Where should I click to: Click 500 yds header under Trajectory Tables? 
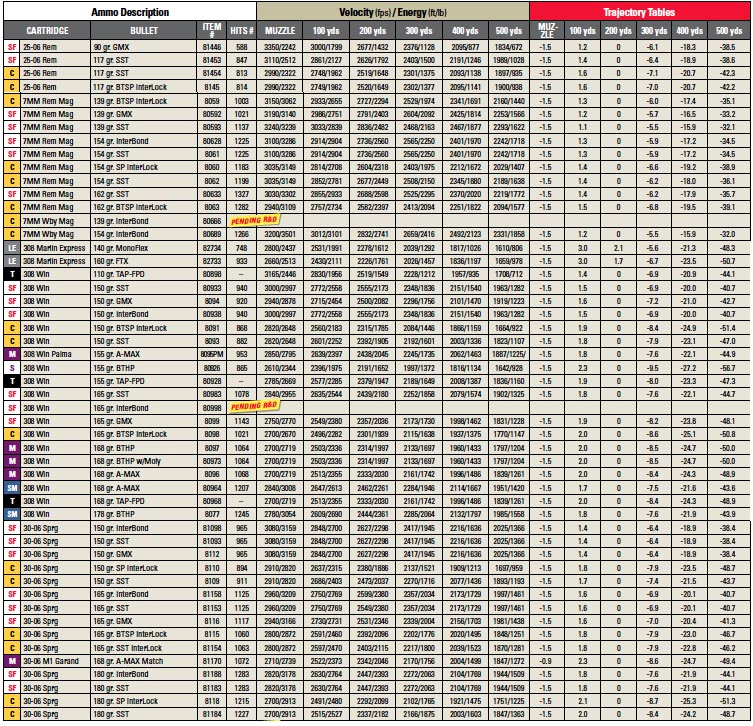point(729,31)
